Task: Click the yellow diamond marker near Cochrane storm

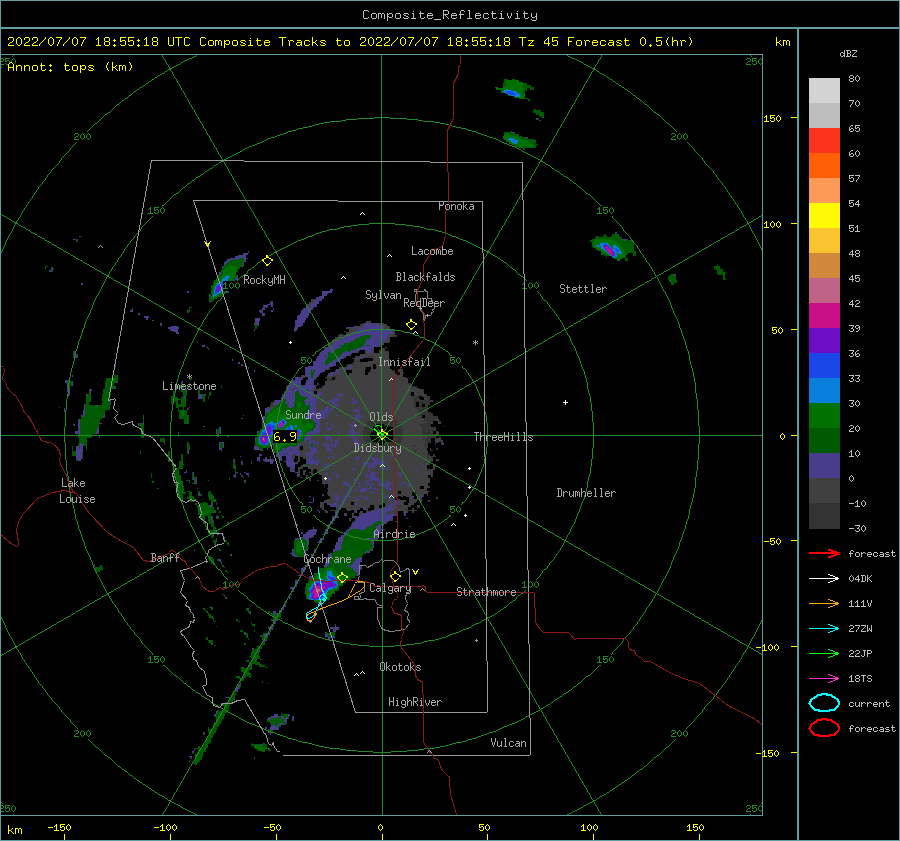Action: tap(343, 577)
